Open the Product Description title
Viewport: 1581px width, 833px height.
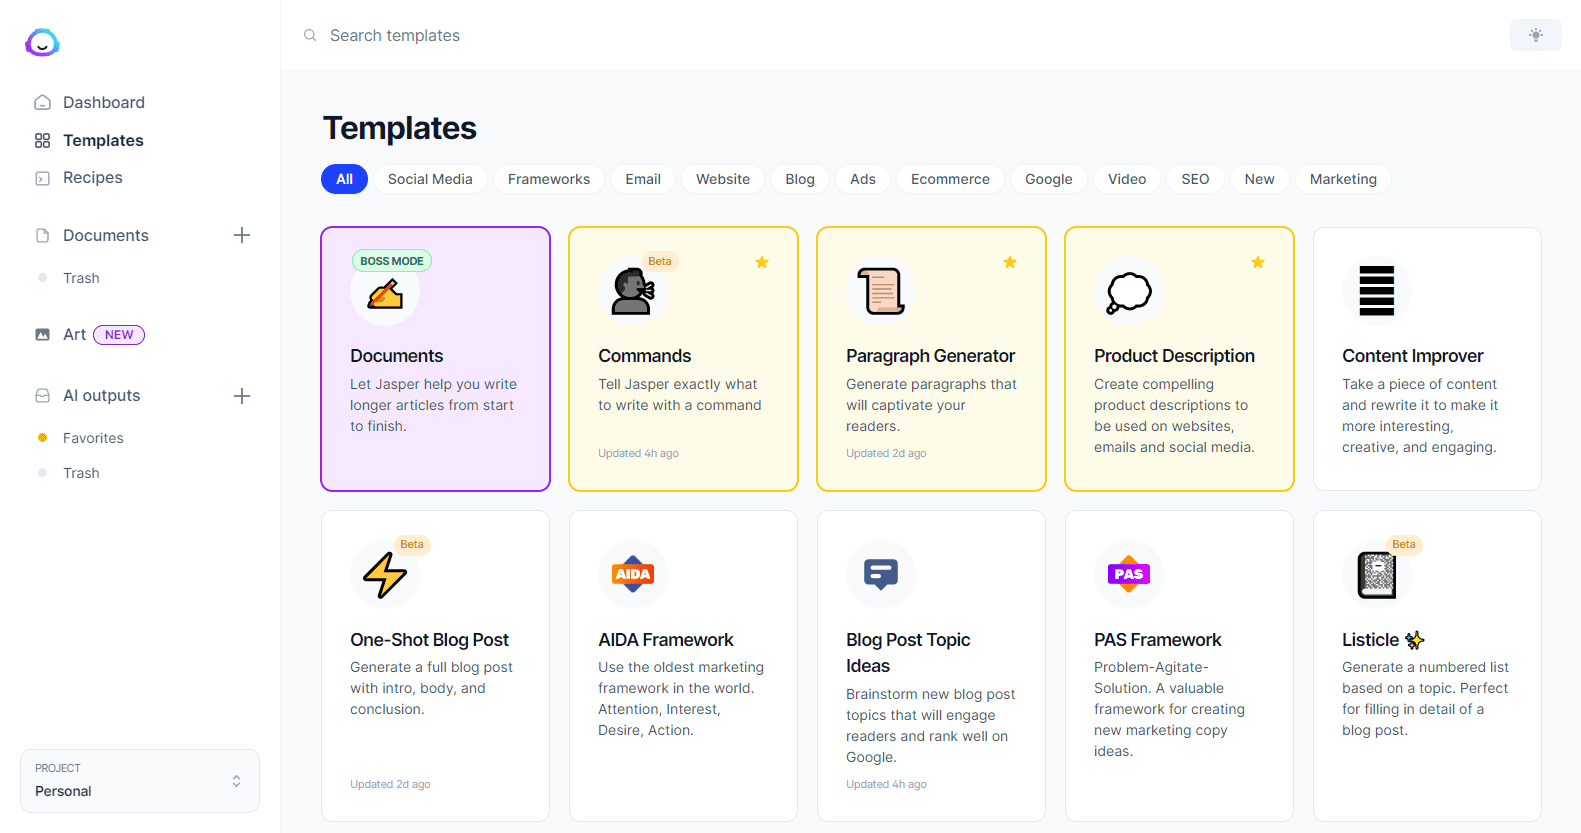[1174, 356]
